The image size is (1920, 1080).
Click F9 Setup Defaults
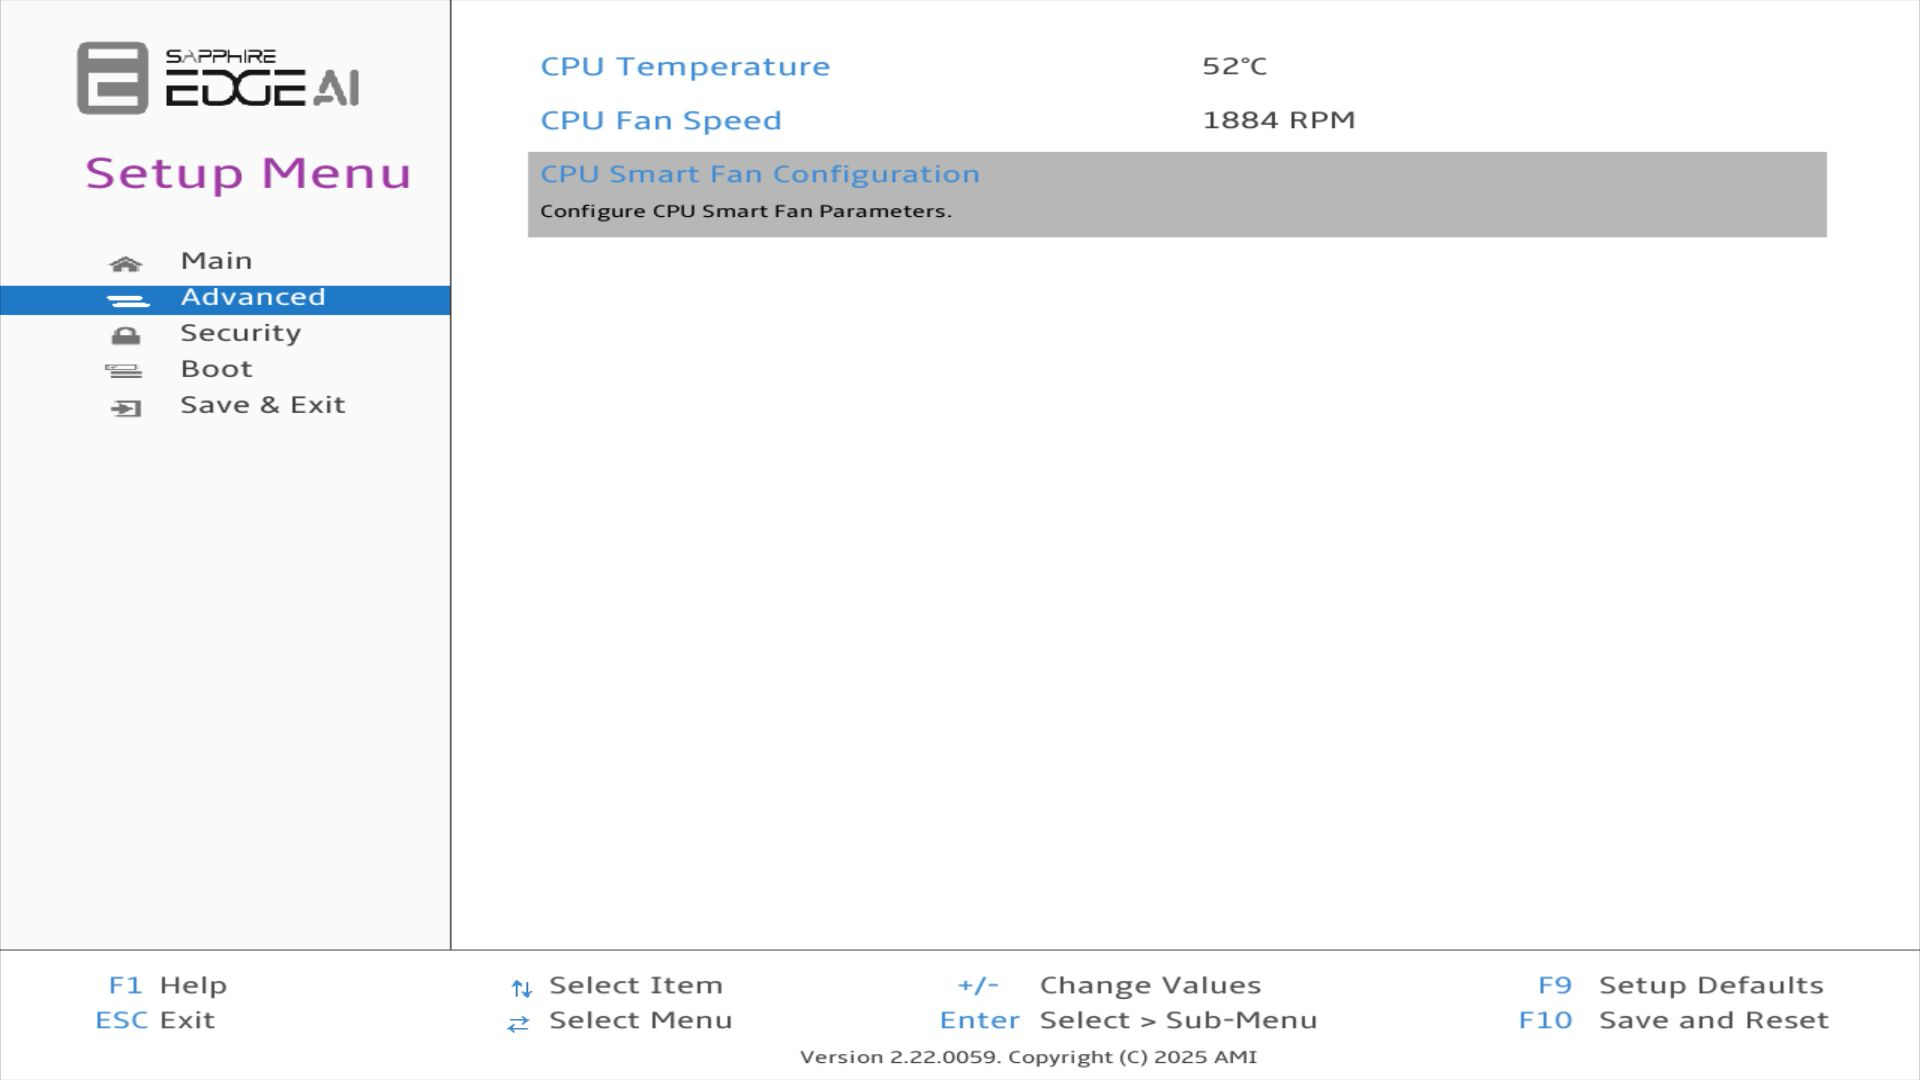pos(1680,985)
